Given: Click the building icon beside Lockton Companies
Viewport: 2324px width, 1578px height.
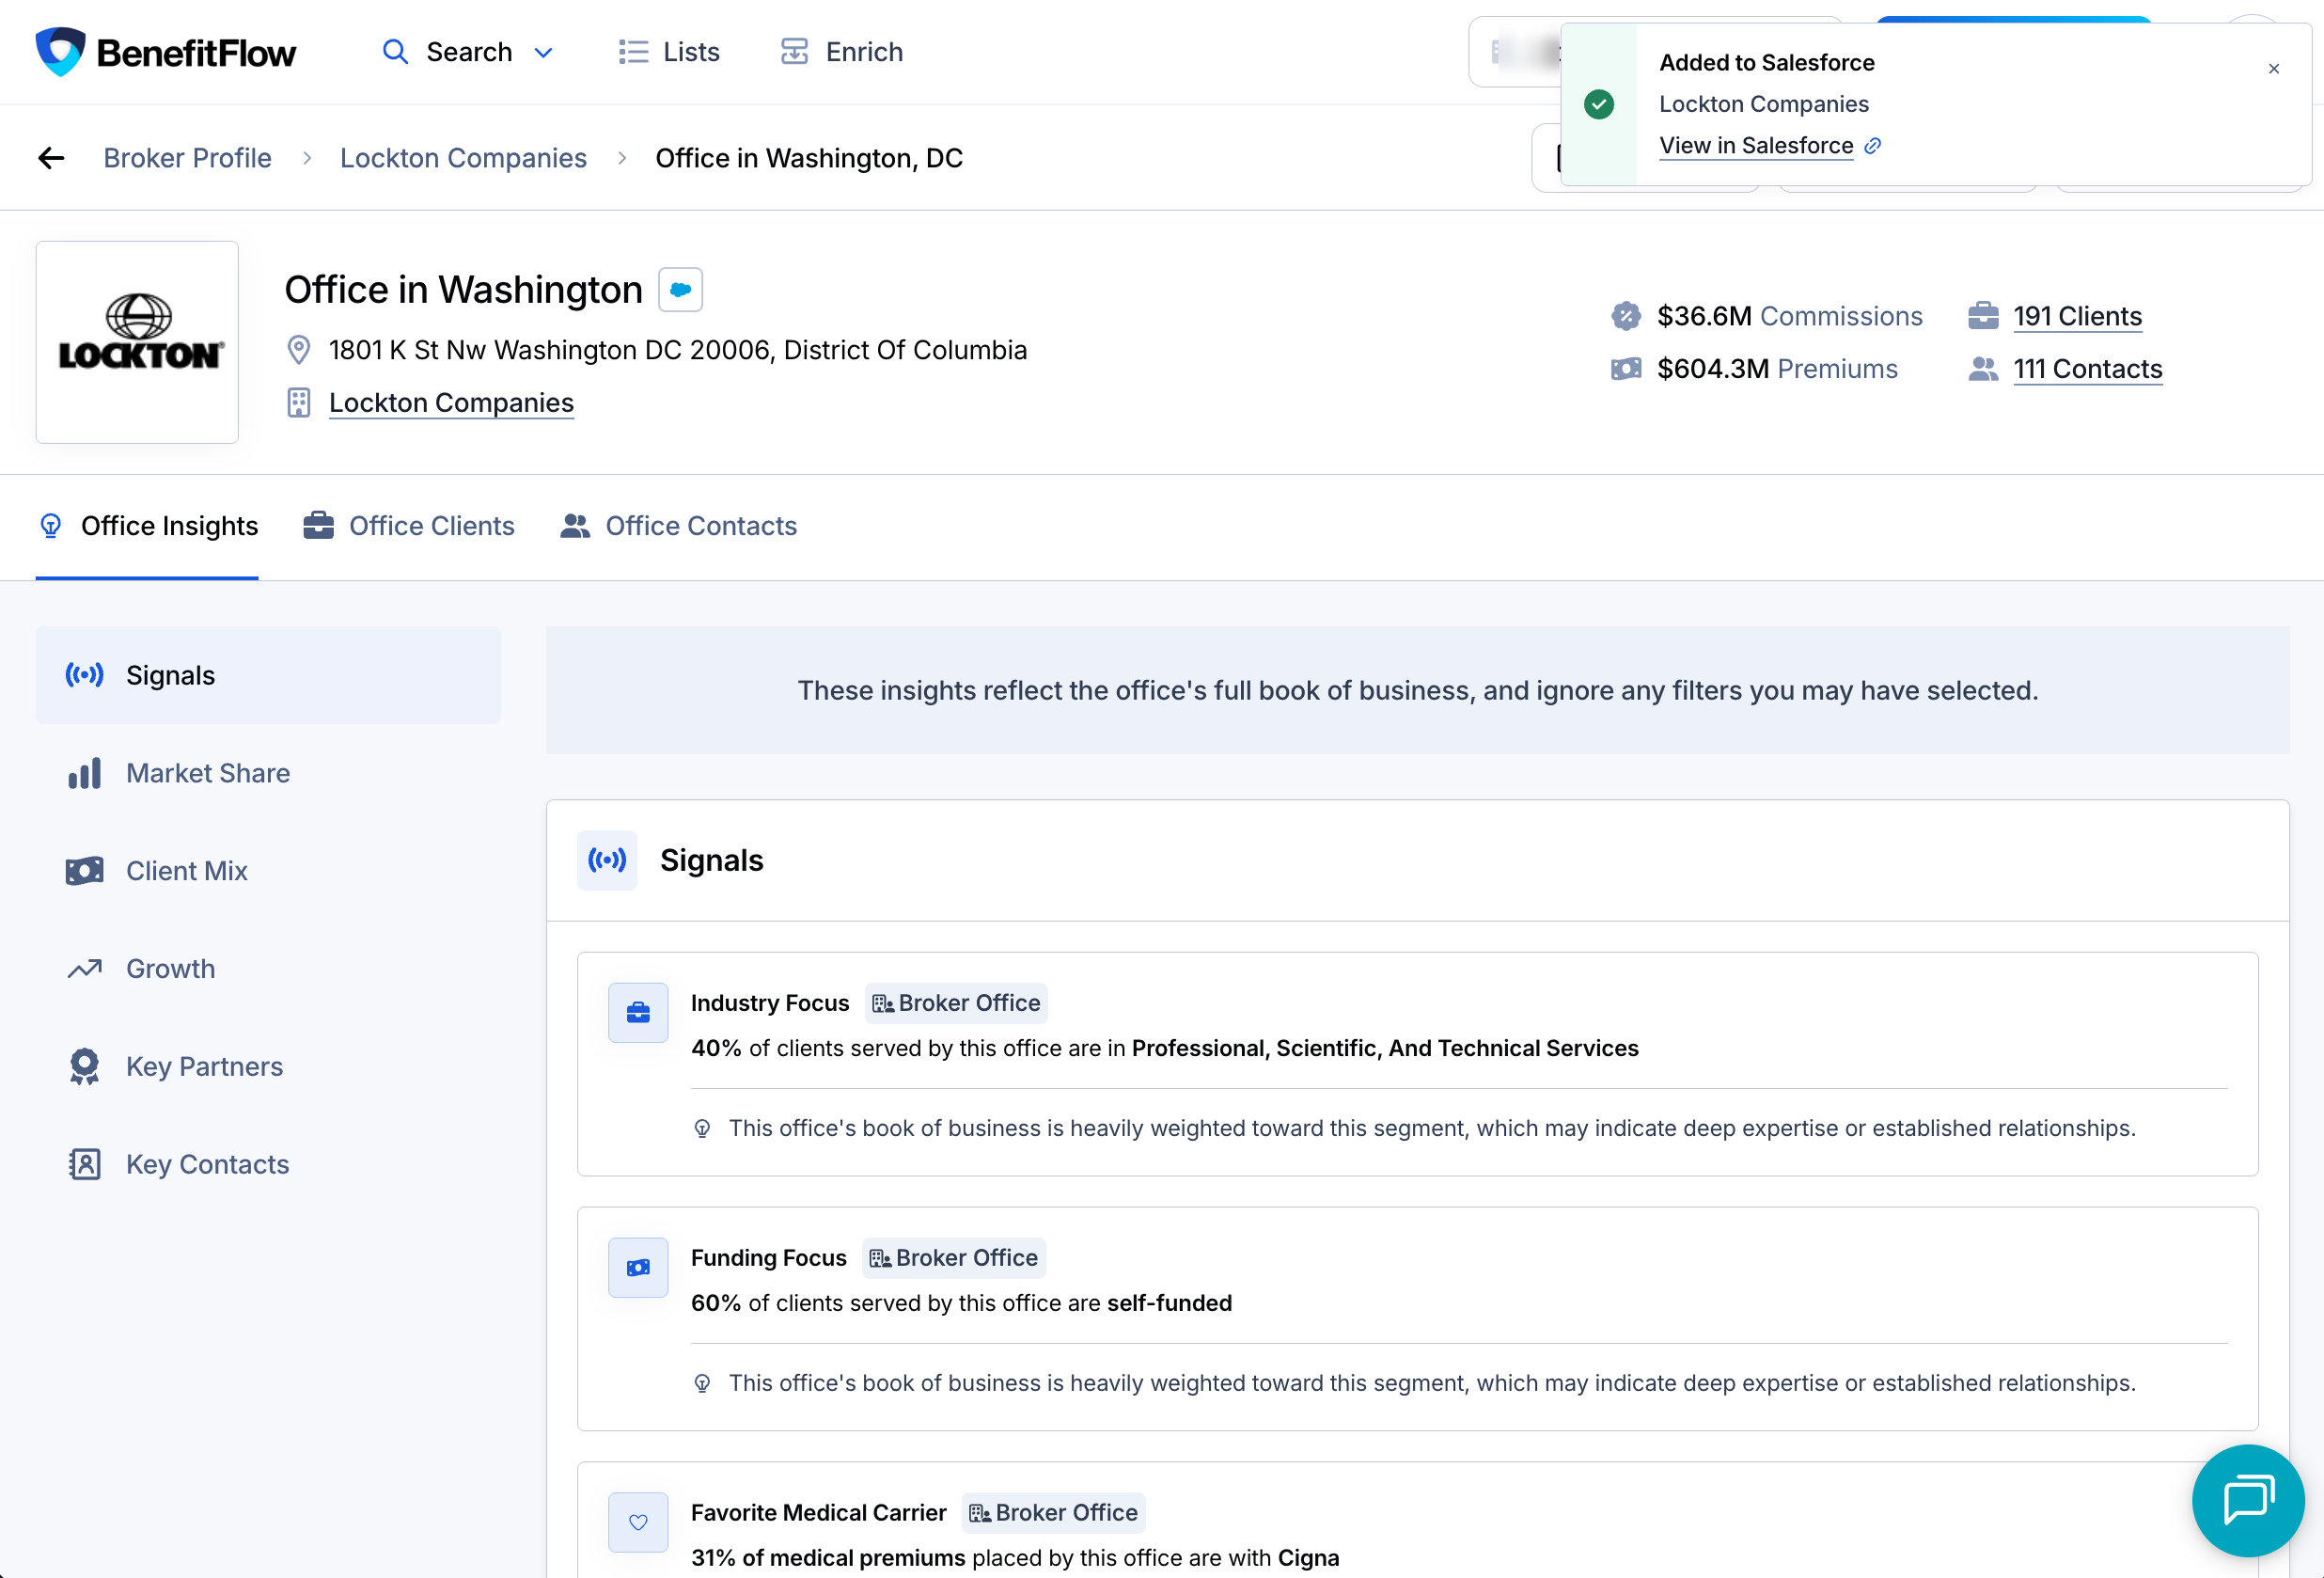Looking at the screenshot, I should coord(298,403).
